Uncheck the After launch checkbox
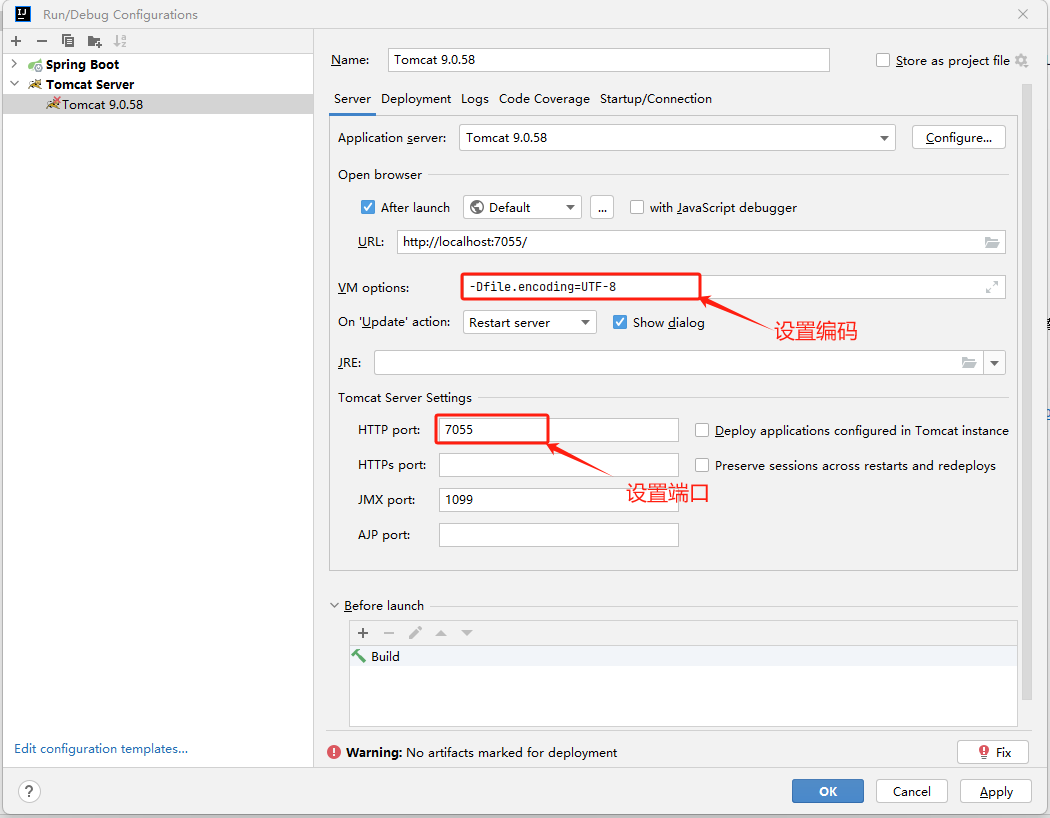The width and height of the screenshot is (1050, 818). [368, 208]
